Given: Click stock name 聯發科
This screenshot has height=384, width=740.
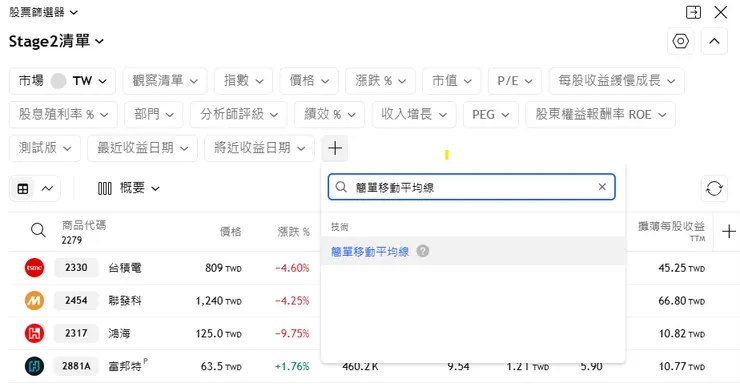Looking at the screenshot, I should click(x=125, y=301).
